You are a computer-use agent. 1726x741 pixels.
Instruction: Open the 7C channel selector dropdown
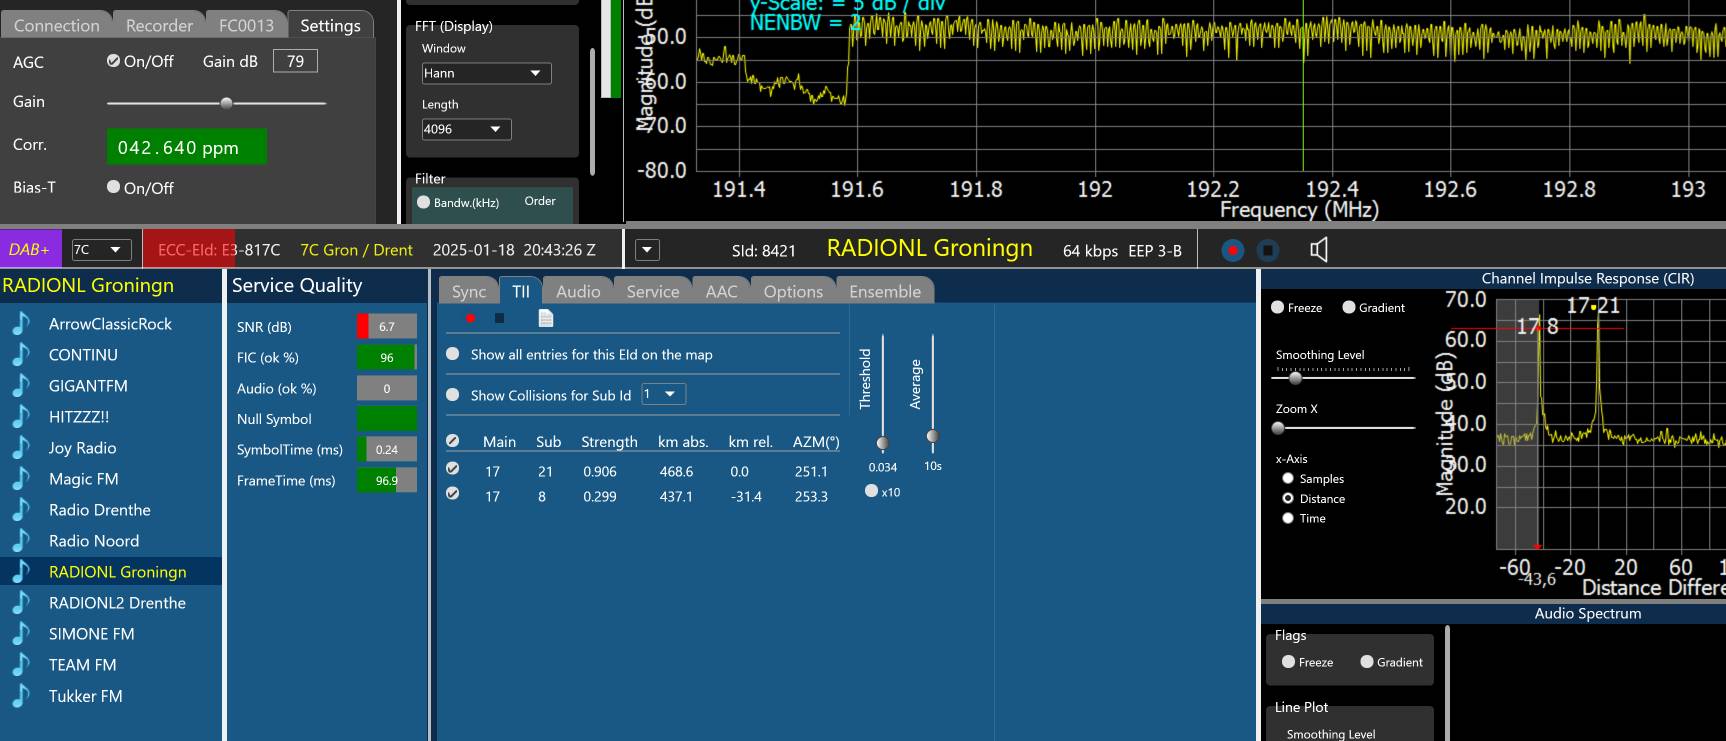click(101, 250)
